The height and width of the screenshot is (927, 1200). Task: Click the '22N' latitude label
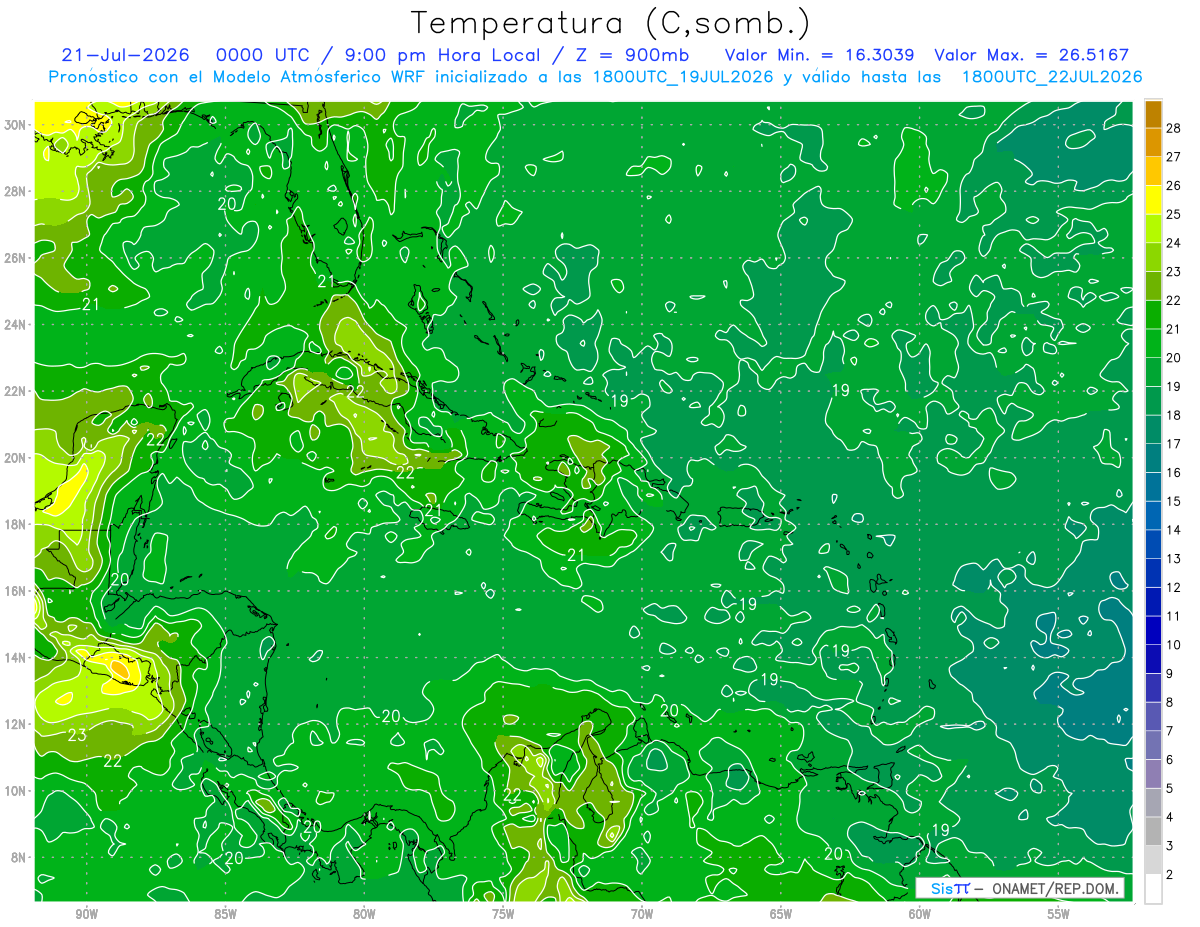click(x=16, y=391)
